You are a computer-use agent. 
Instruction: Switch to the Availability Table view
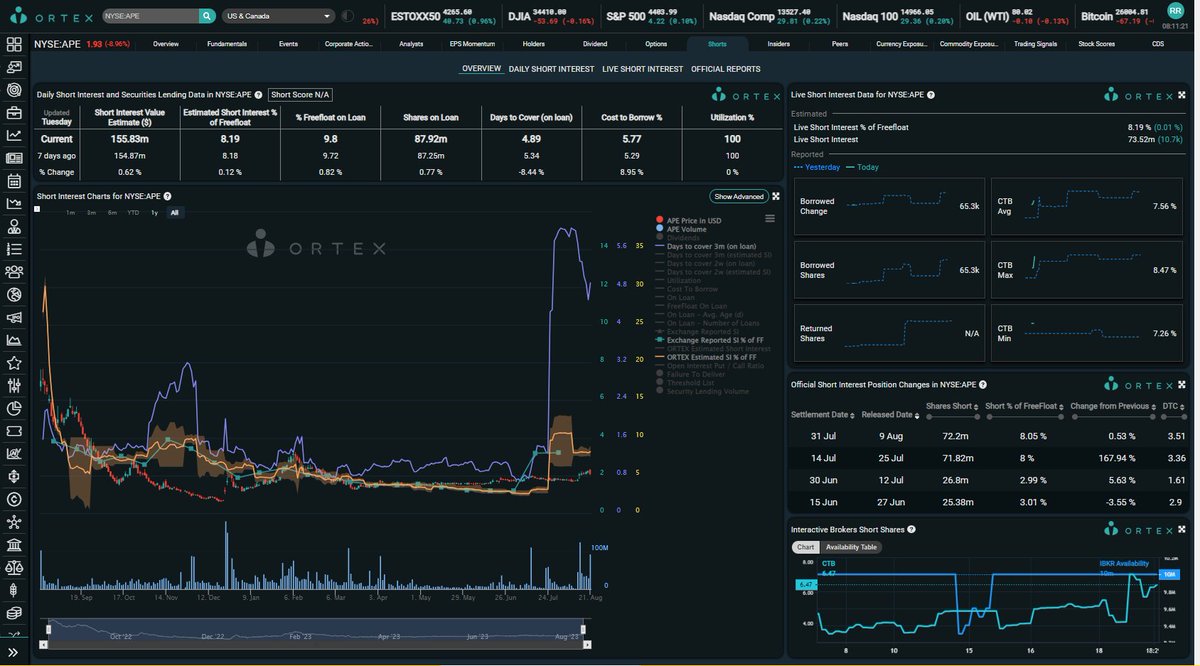coord(851,547)
